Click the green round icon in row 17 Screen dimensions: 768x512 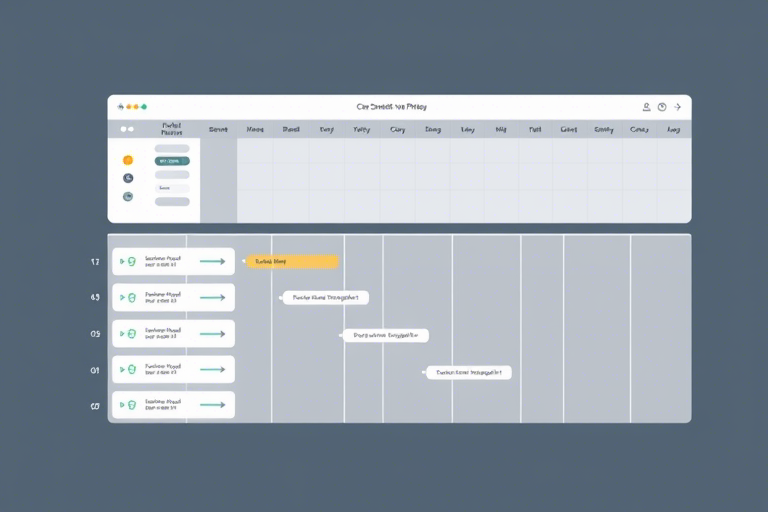132,262
